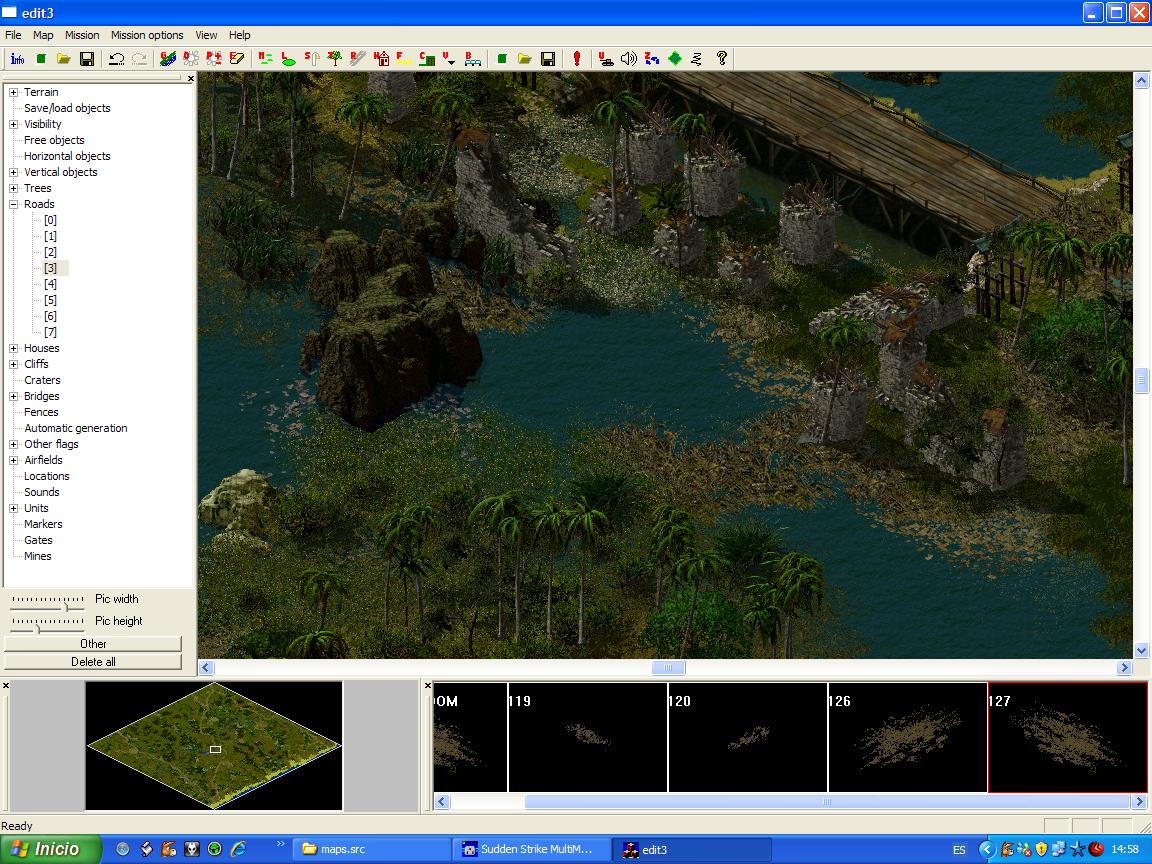This screenshot has width=1152, height=864.
Task: Select the C toolbar icon
Action: tap(427, 59)
